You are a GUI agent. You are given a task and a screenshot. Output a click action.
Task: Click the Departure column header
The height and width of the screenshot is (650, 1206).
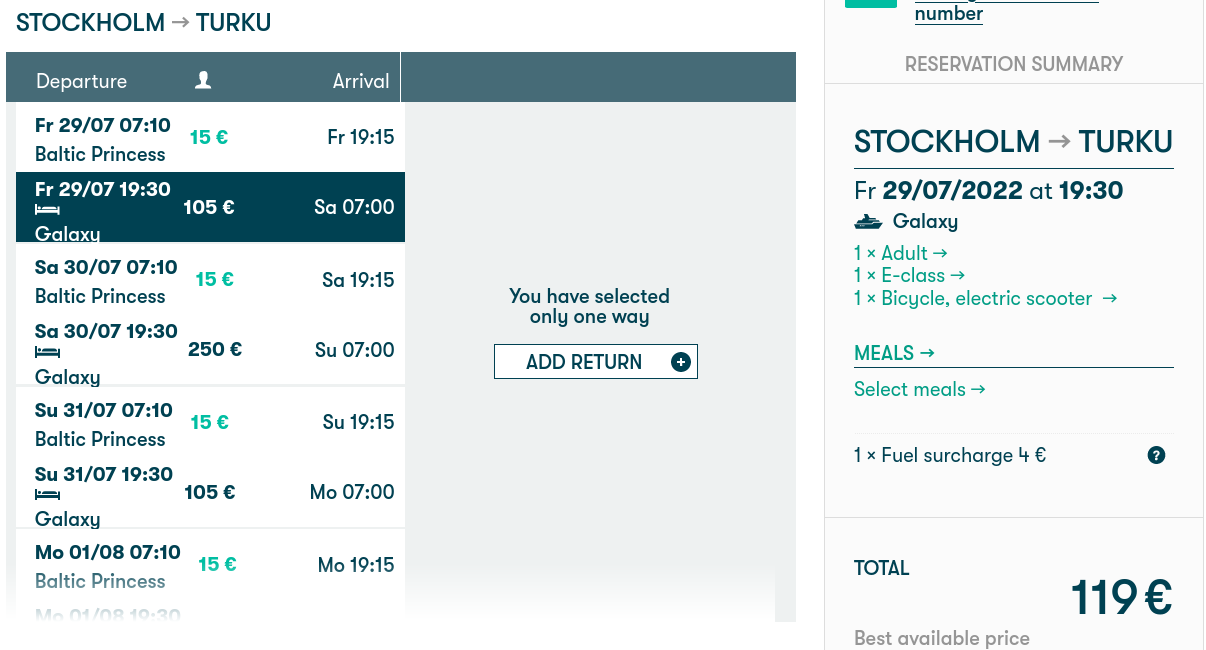pyautogui.click(x=82, y=81)
